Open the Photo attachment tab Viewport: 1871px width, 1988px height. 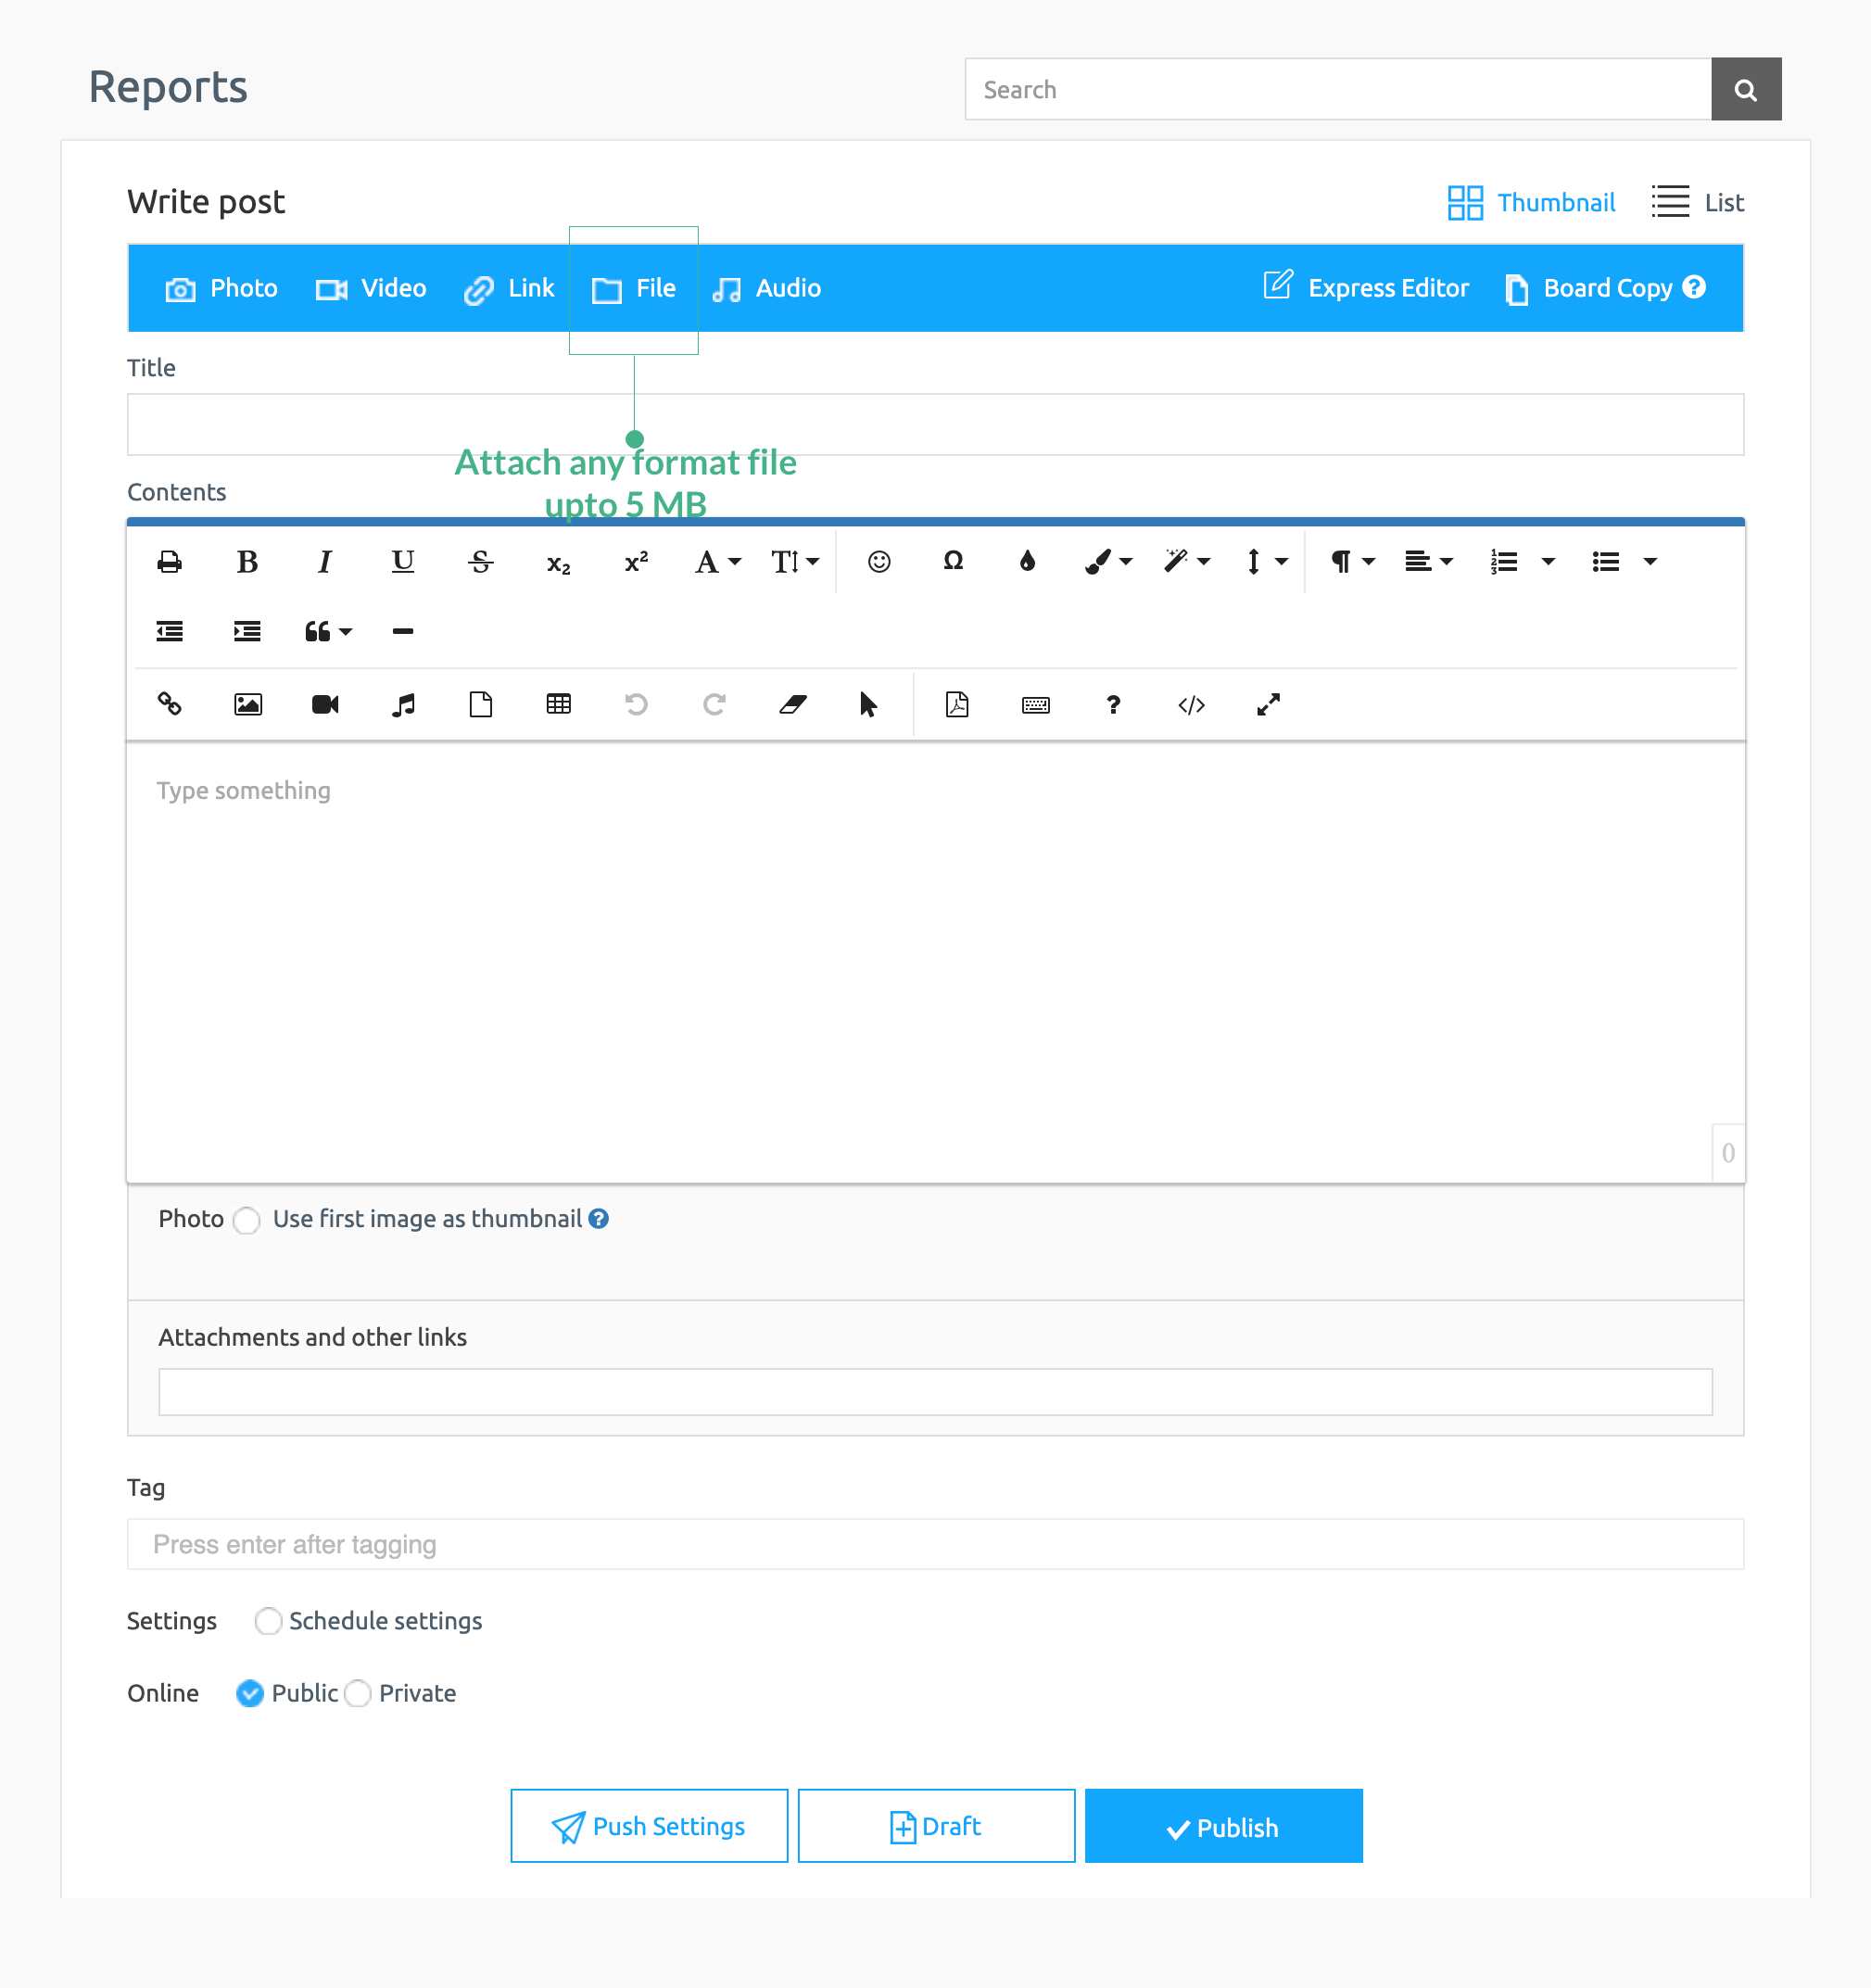(221, 288)
